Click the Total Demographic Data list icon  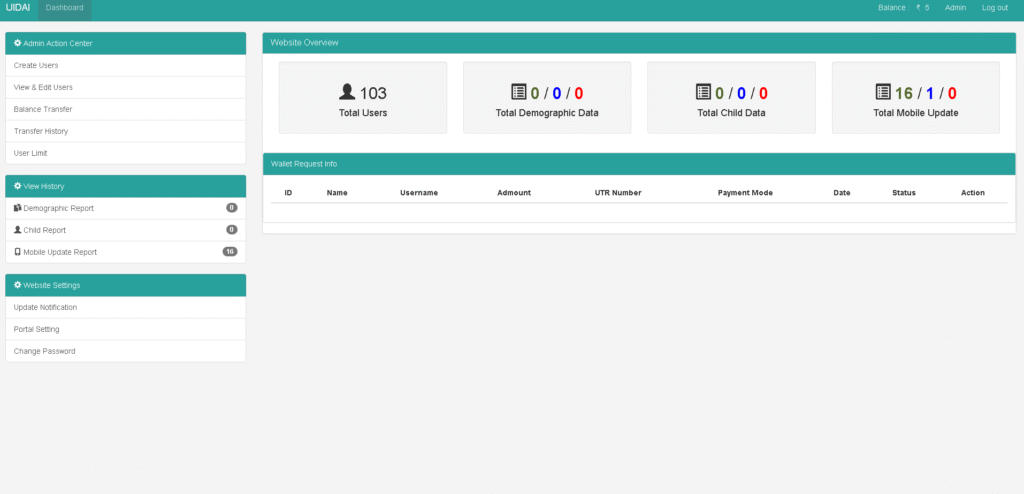[x=518, y=92]
